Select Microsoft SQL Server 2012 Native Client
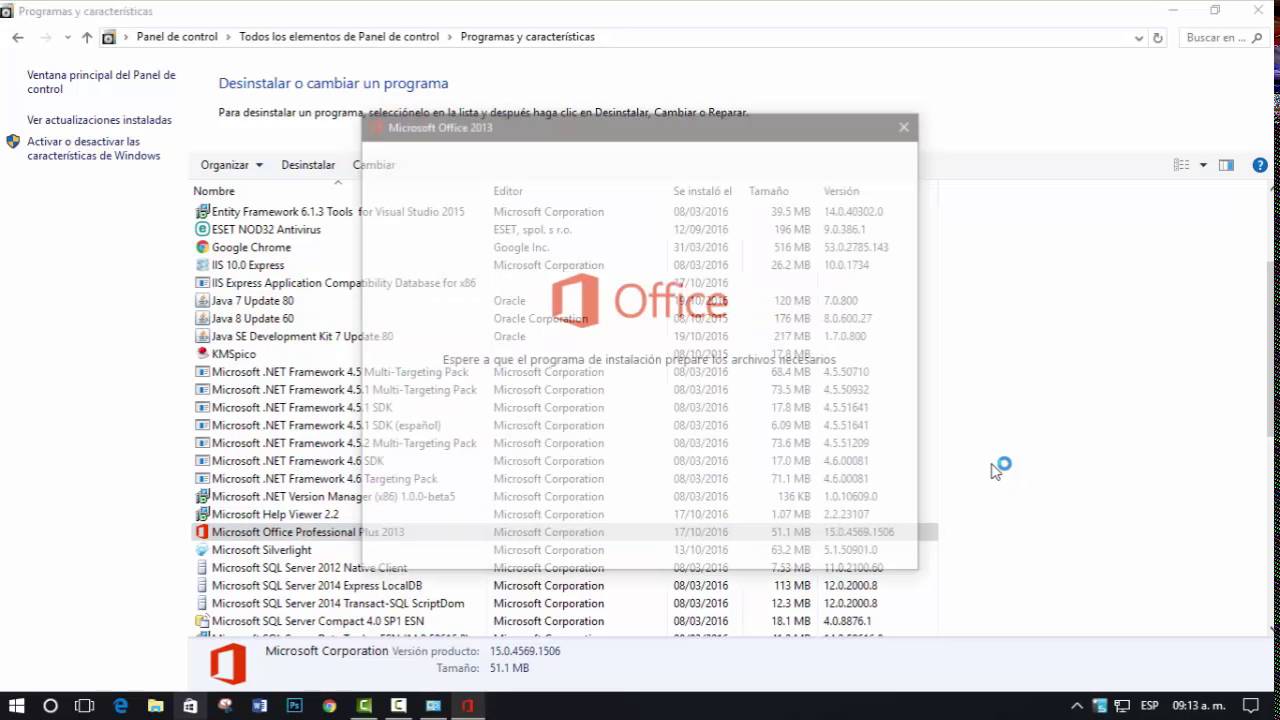Screen dimensions: 1280x720 coord(565,568)
